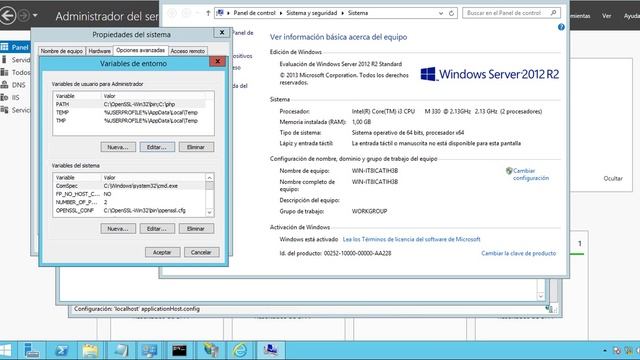
Task: Open the System Properties taskbar icon
Action: 270,350
